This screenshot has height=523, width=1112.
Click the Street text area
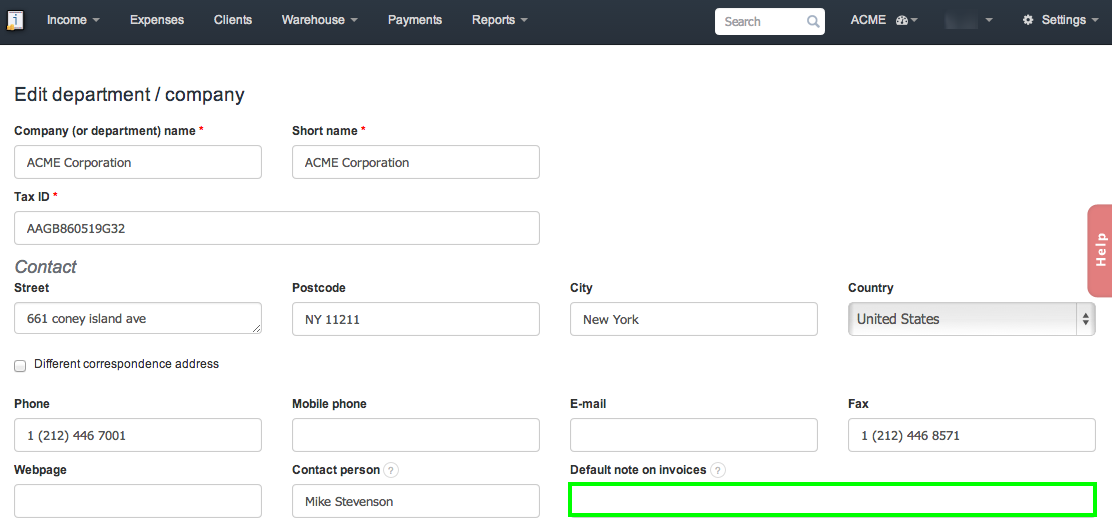pos(138,319)
